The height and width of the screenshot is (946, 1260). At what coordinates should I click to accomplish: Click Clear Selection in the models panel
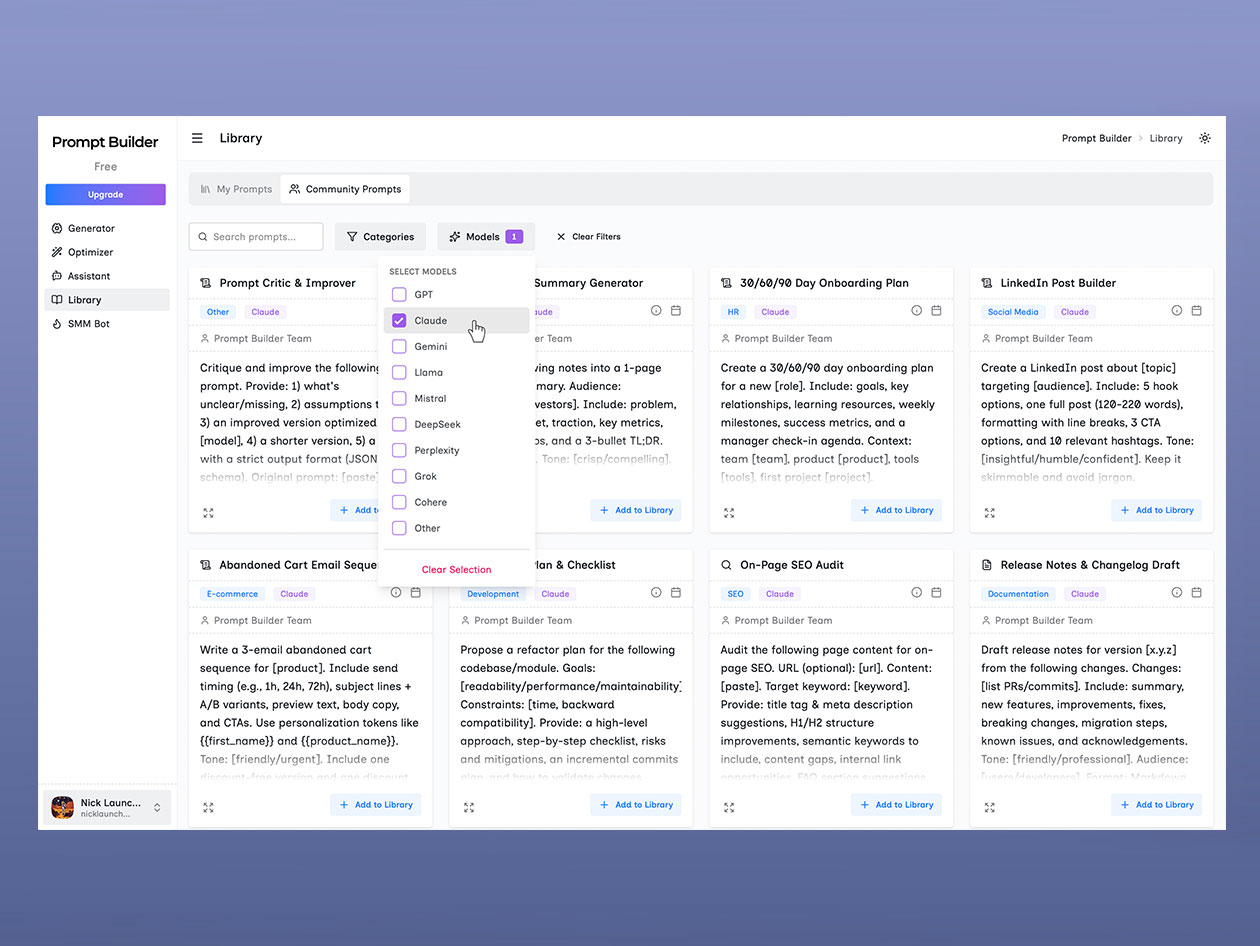click(456, 569)
